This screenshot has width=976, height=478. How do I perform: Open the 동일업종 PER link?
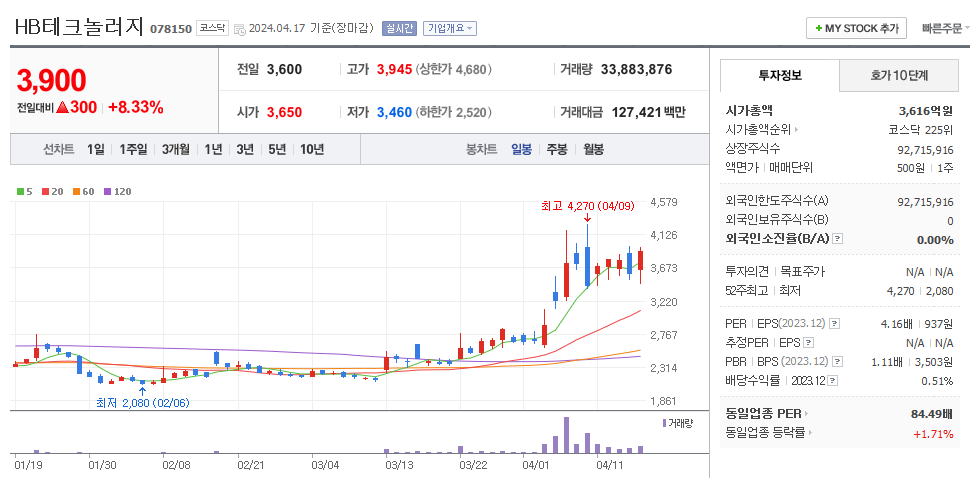click(x=763, y=413)
